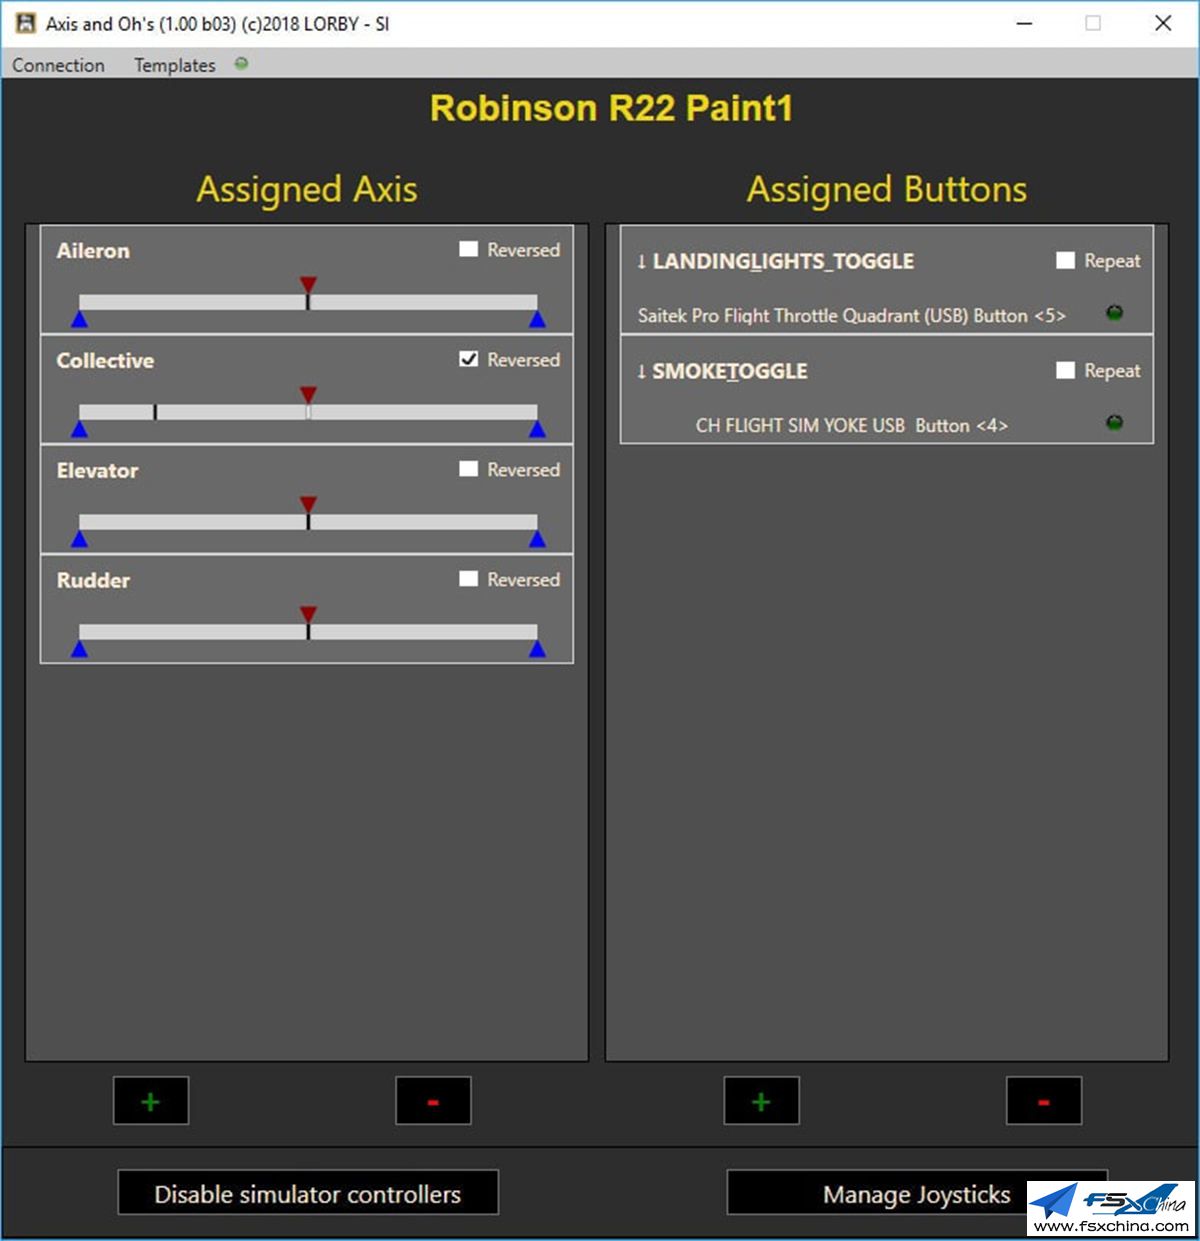This screenshot has width=1200, height=1241.
Task: Click the green status dot next to Templates
Action: tap(240, 63)
